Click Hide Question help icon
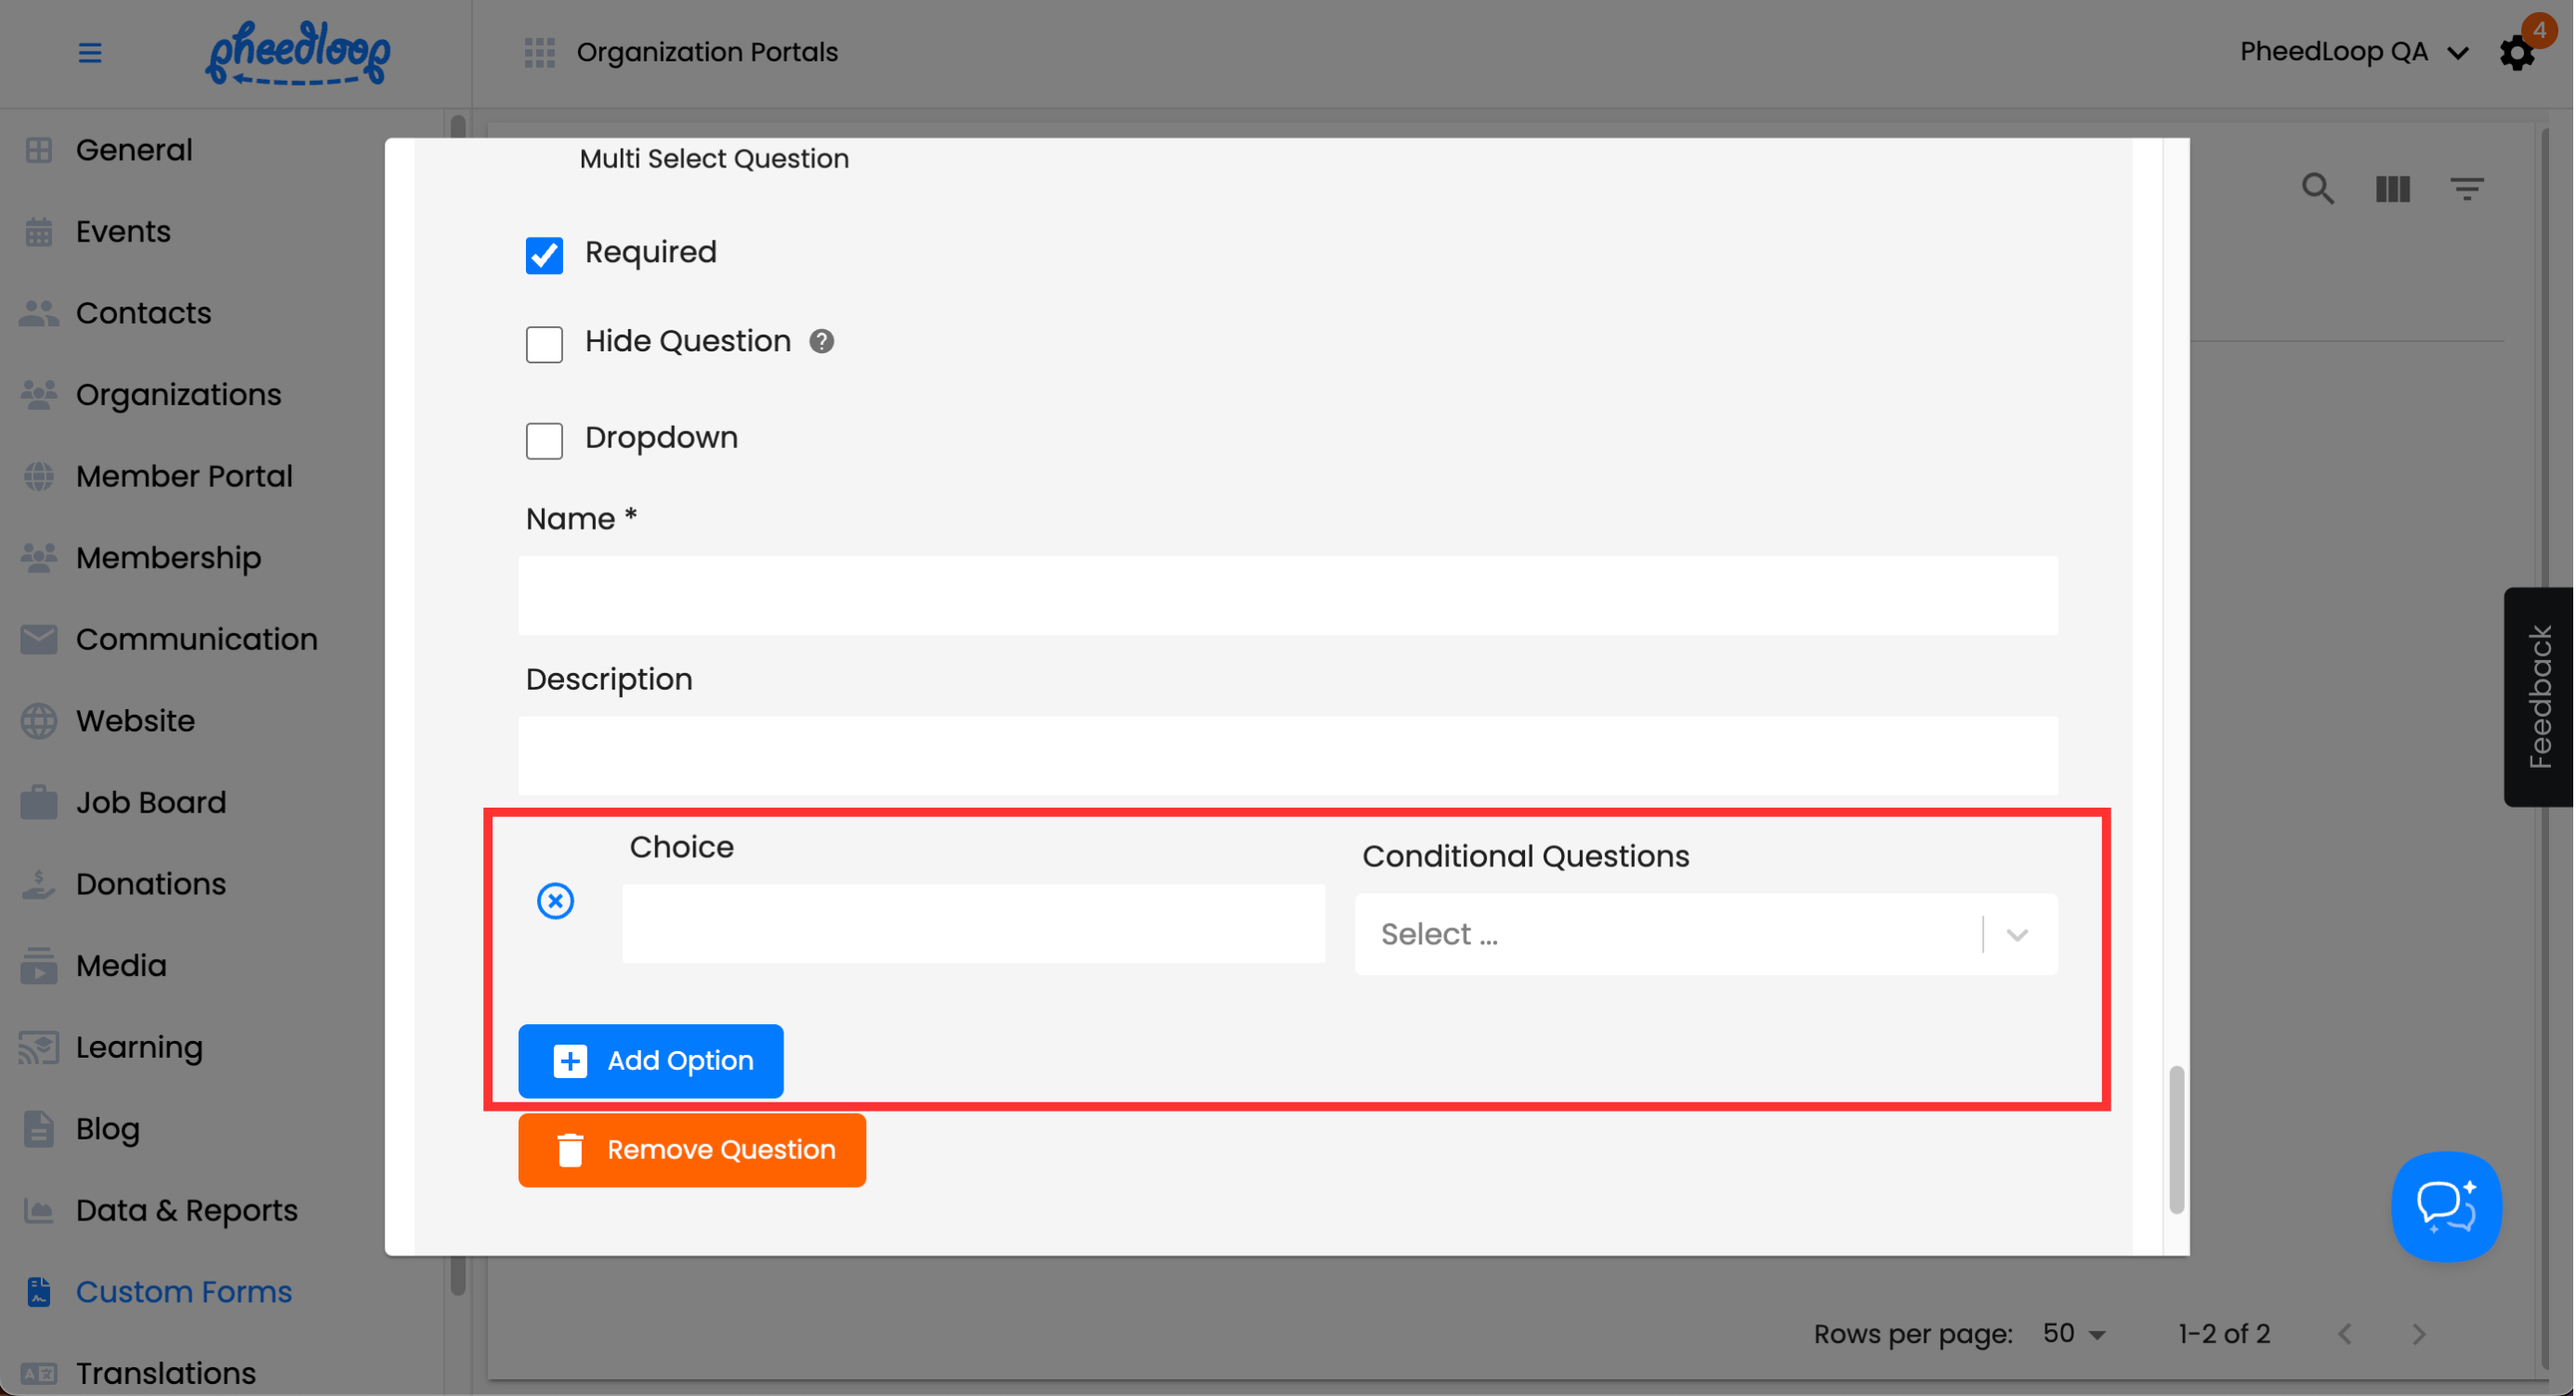Screen dimensions: 2576x1396 point(821,342)
